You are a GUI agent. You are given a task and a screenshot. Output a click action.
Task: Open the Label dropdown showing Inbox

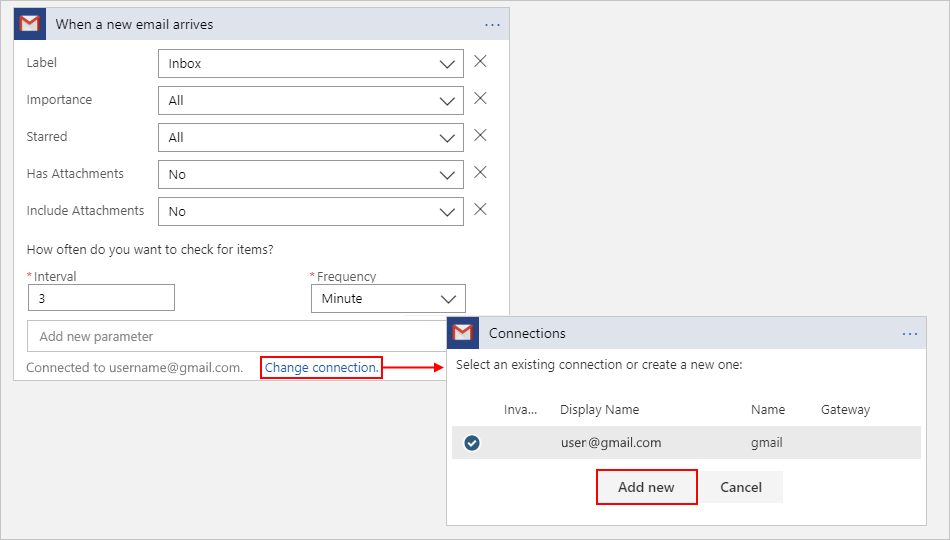(311, 64)
